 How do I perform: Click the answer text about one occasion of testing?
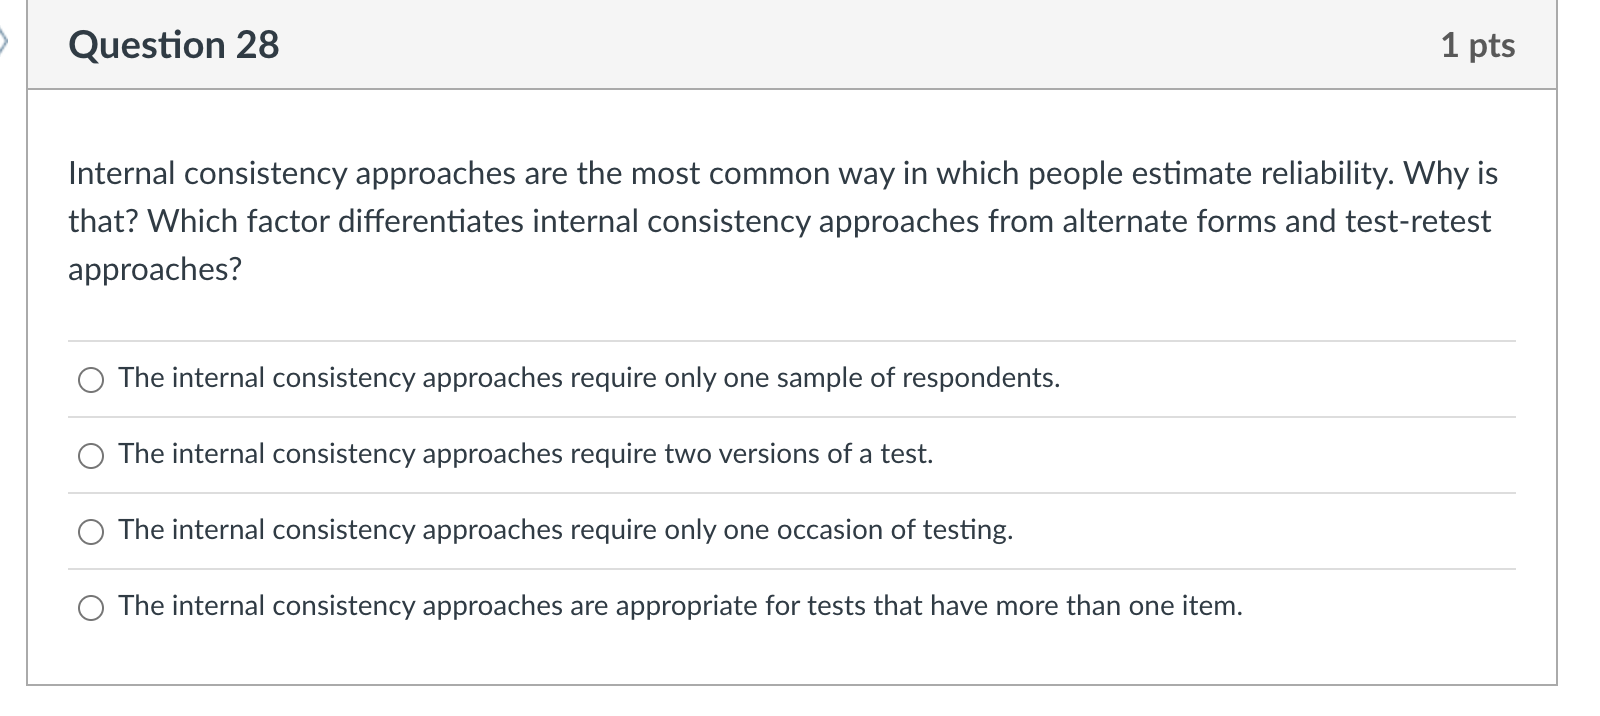click(565, 531)
